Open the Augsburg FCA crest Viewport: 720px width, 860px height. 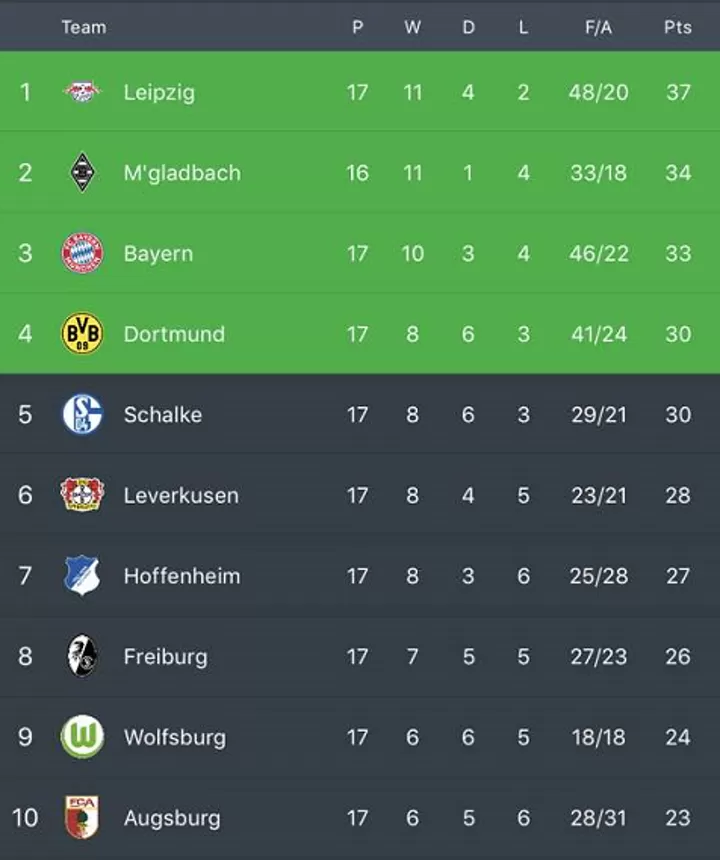(82, 817)
